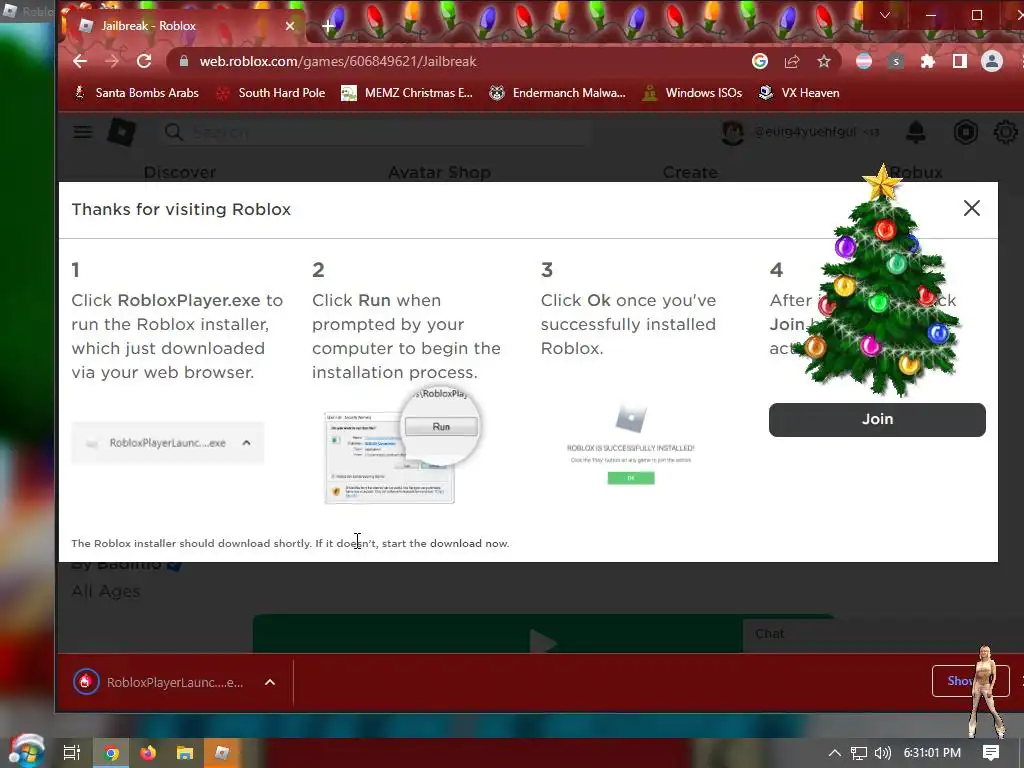This screenshot has width=1024, height=768.
Task: Open the Action Center notifications icon
Action: (x=991, y=753)
